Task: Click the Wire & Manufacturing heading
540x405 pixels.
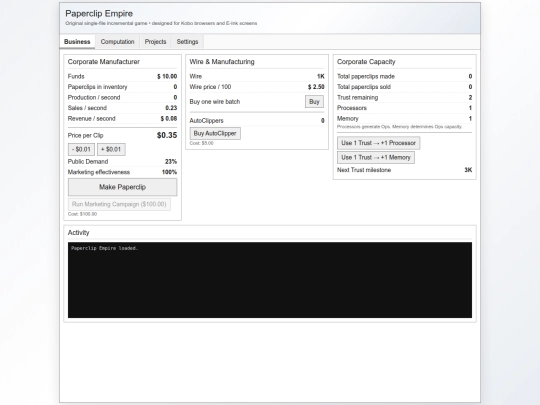Action: [x=222, y=62]
